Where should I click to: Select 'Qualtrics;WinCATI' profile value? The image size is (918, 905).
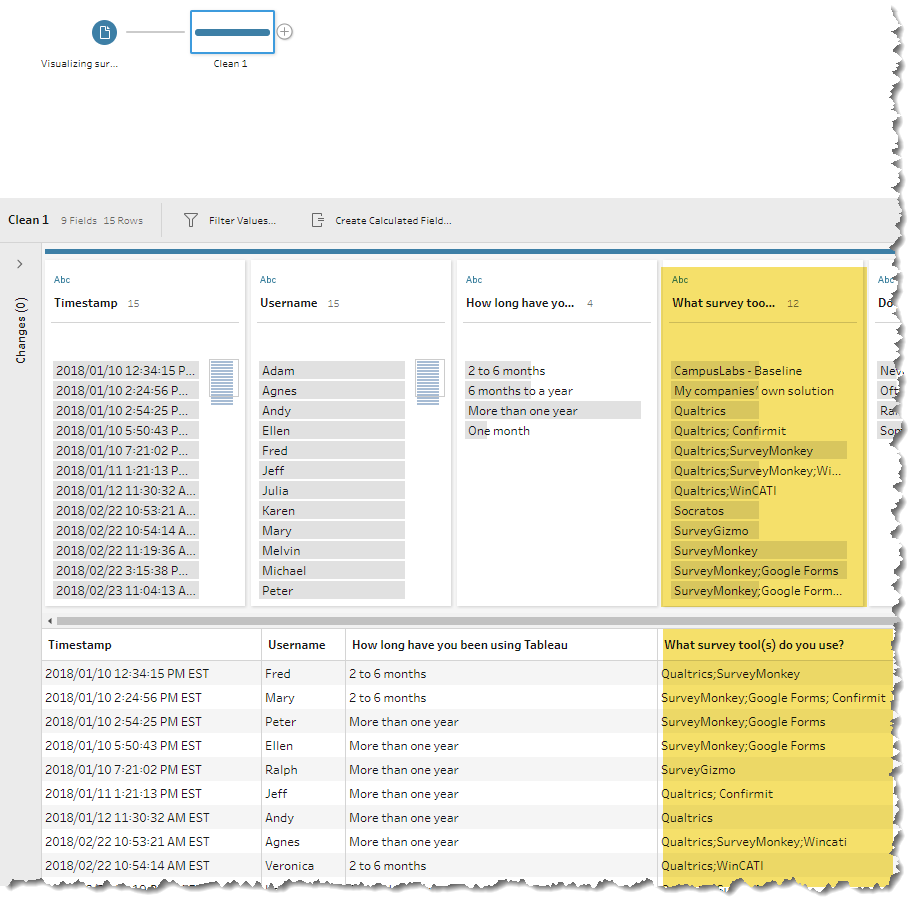point(725,491)
